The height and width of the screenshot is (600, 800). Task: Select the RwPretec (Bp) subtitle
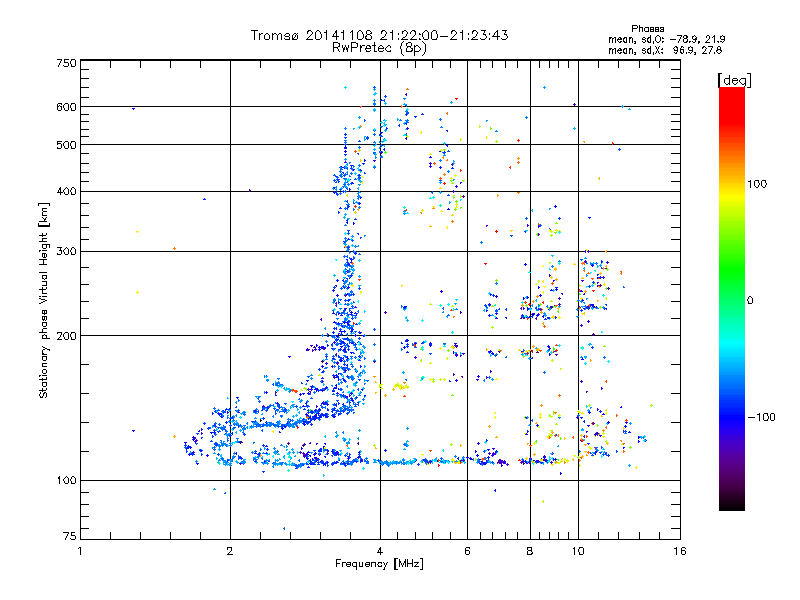(379, 47)
